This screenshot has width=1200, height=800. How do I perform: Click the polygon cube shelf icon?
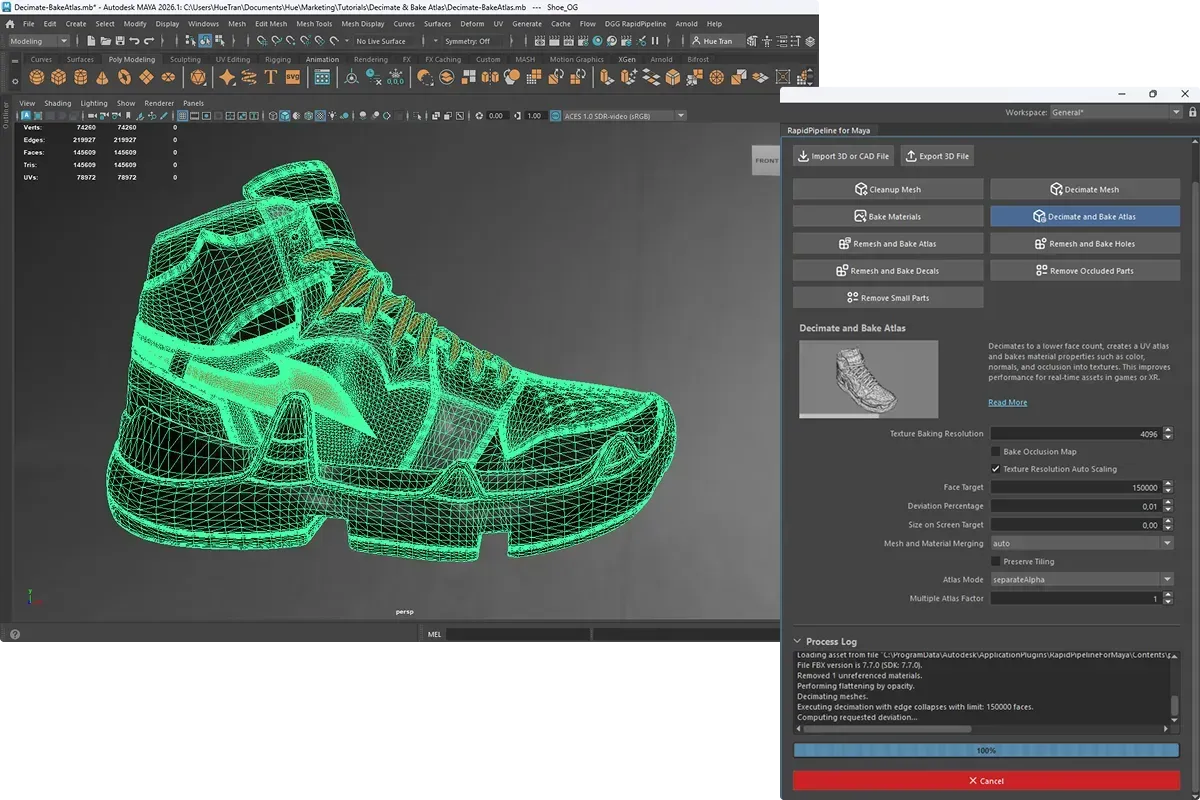(x=60, y=77)
